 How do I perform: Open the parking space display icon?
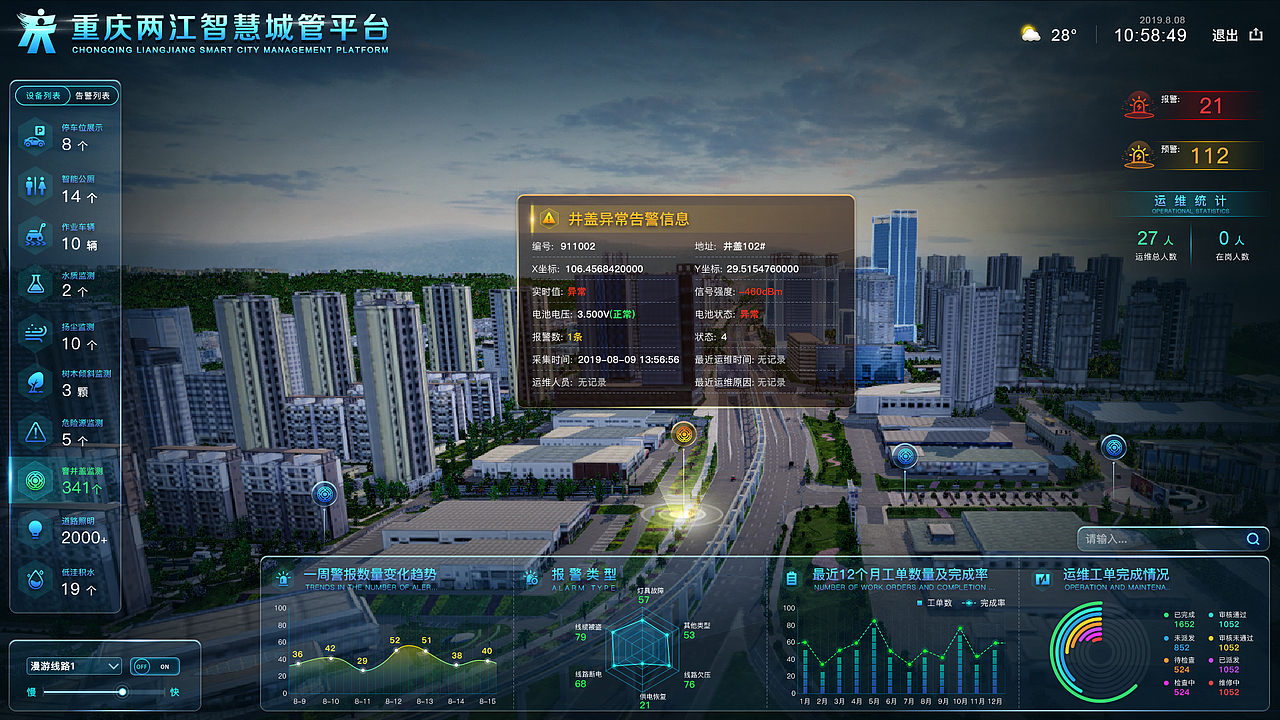point(35,138)
